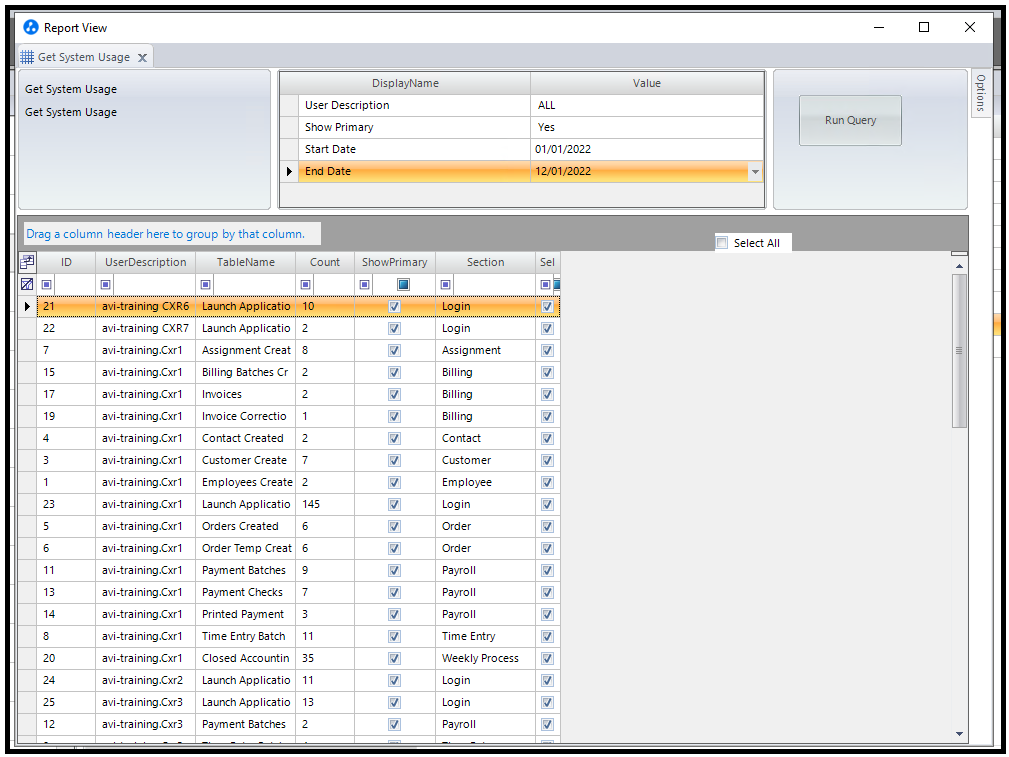The width and height of the screenshot is (1009, 757).
Task: Sort by the Count column header
Action: pyautogui.click(x=324, y=262)
